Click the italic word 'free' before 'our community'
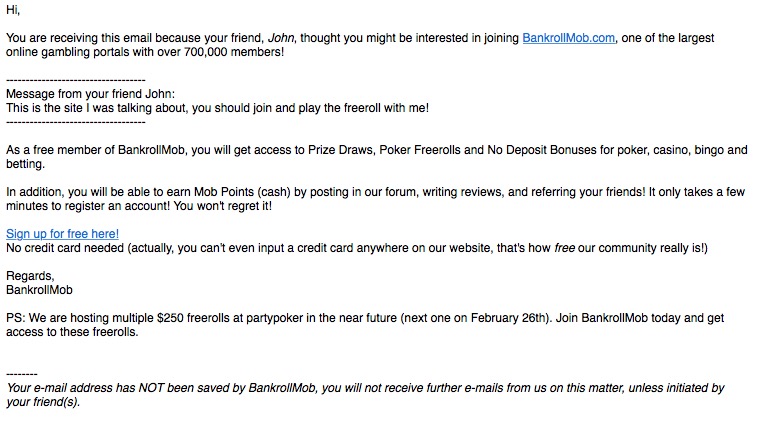 [x=565, y=248]
